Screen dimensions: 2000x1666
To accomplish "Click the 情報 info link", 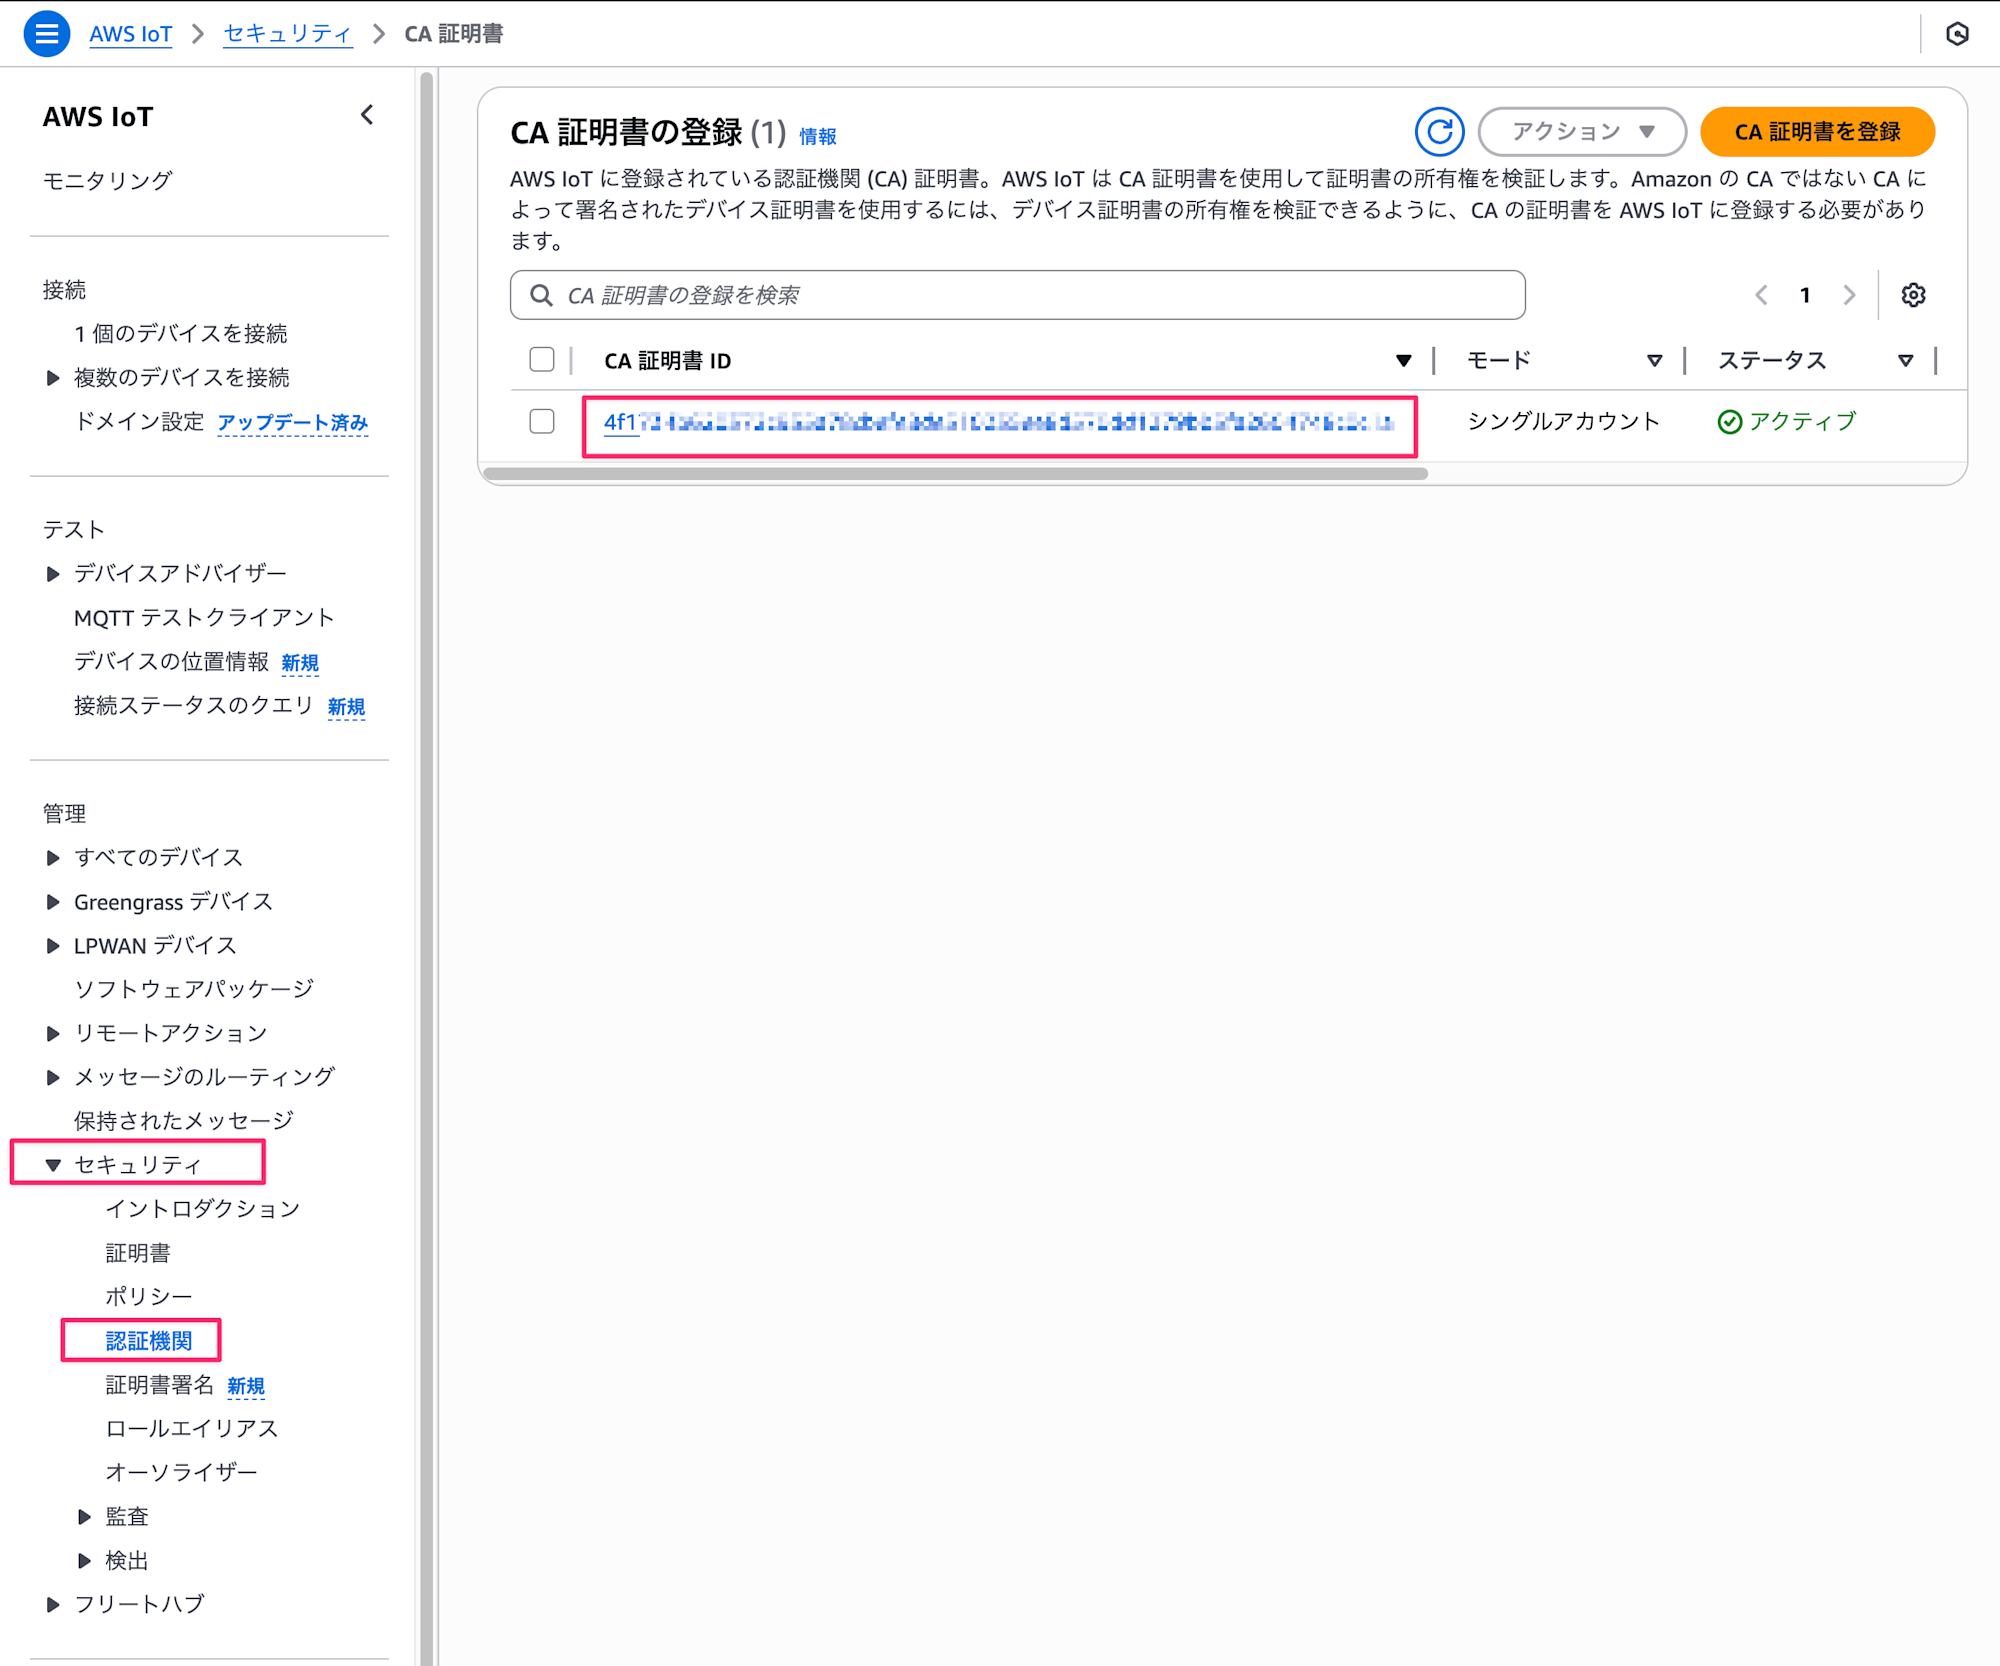I will coord(818,136).
